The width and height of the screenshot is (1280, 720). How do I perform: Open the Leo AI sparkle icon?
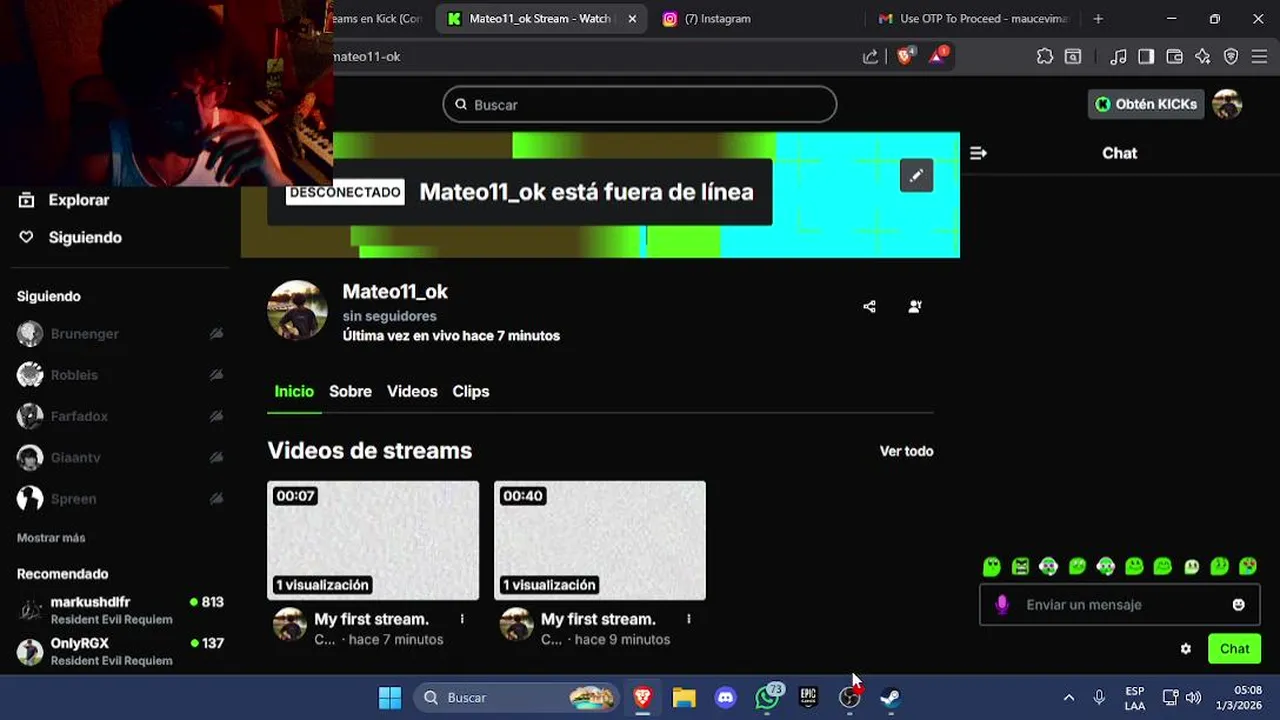(x=1203, y=57)
